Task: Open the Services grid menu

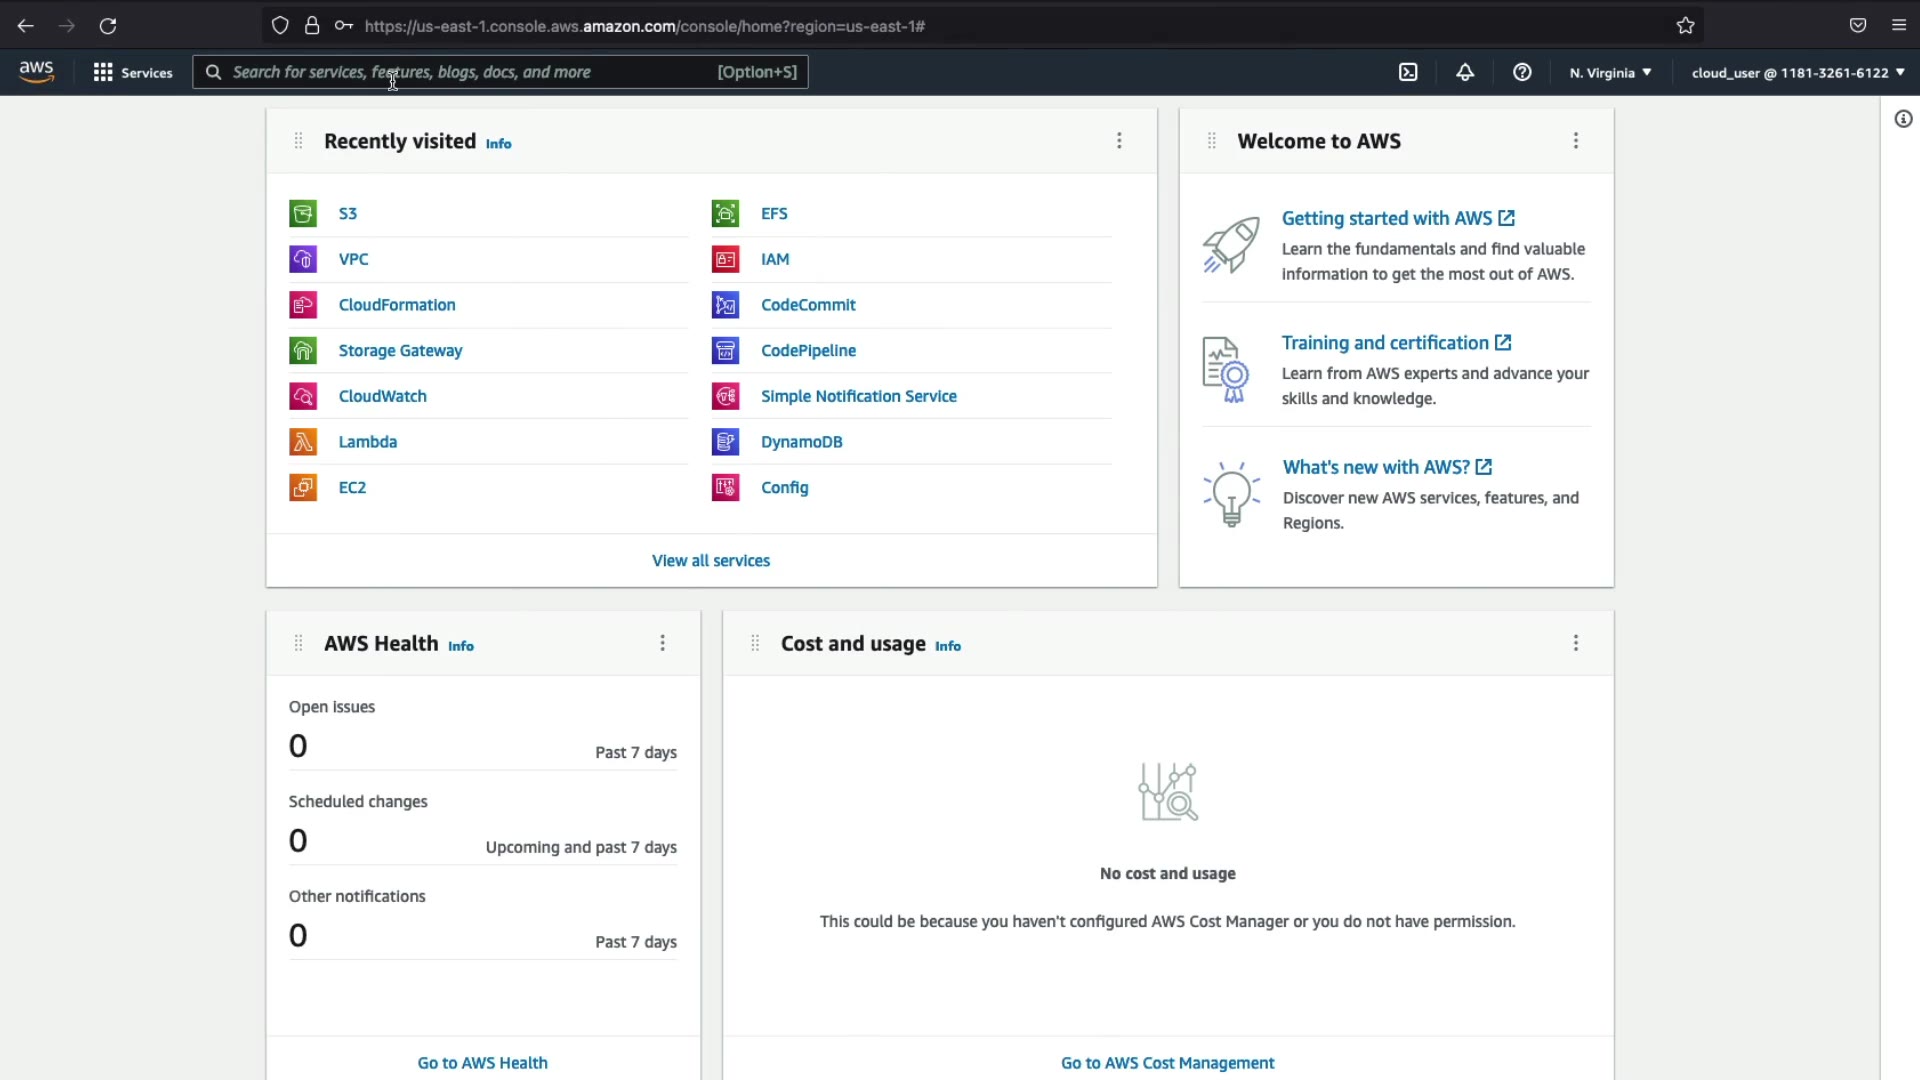Action: pyautogui.click(x=132, y=72)
